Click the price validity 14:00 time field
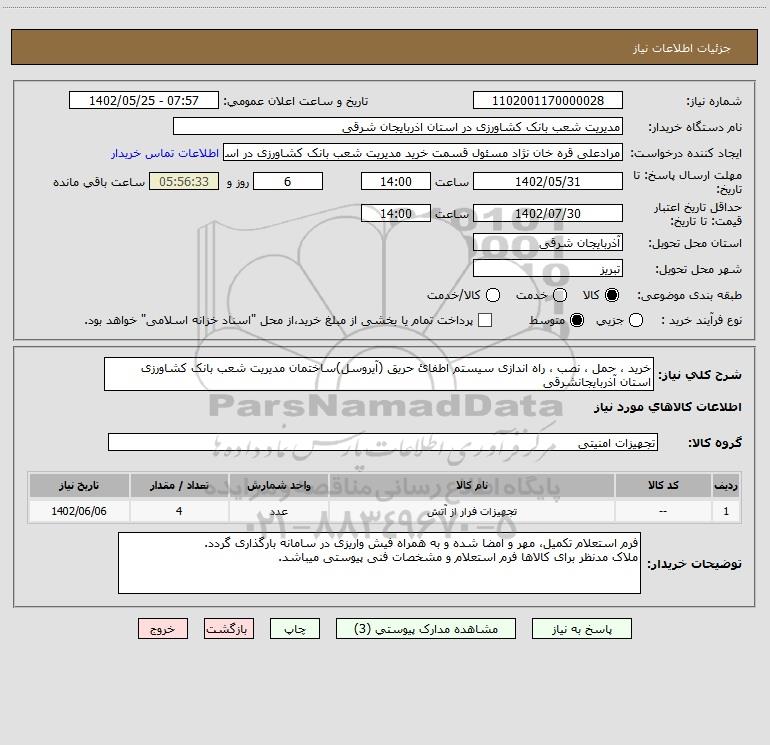The height and width of the screenshot is (745, 770). [396, 213]
